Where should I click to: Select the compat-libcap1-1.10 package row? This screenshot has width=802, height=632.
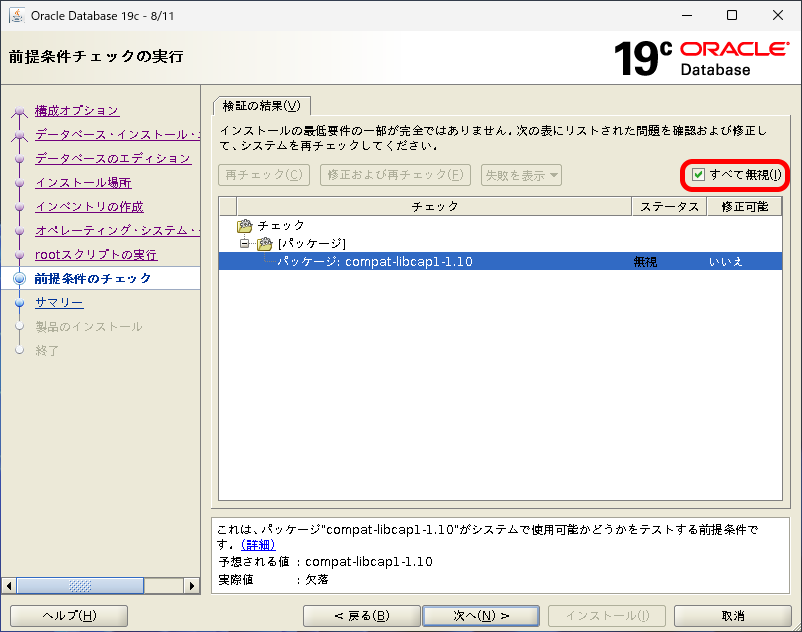500,261
